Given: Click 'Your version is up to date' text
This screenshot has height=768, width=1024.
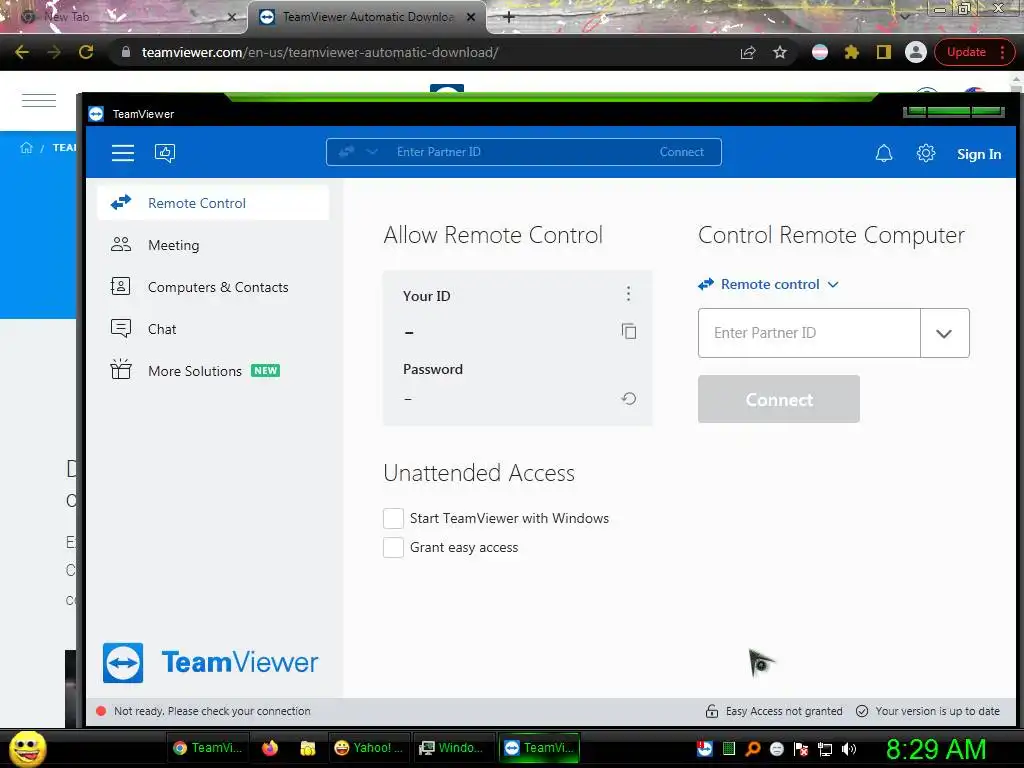Looking at the screenshot, I should (x=937, y=711).
